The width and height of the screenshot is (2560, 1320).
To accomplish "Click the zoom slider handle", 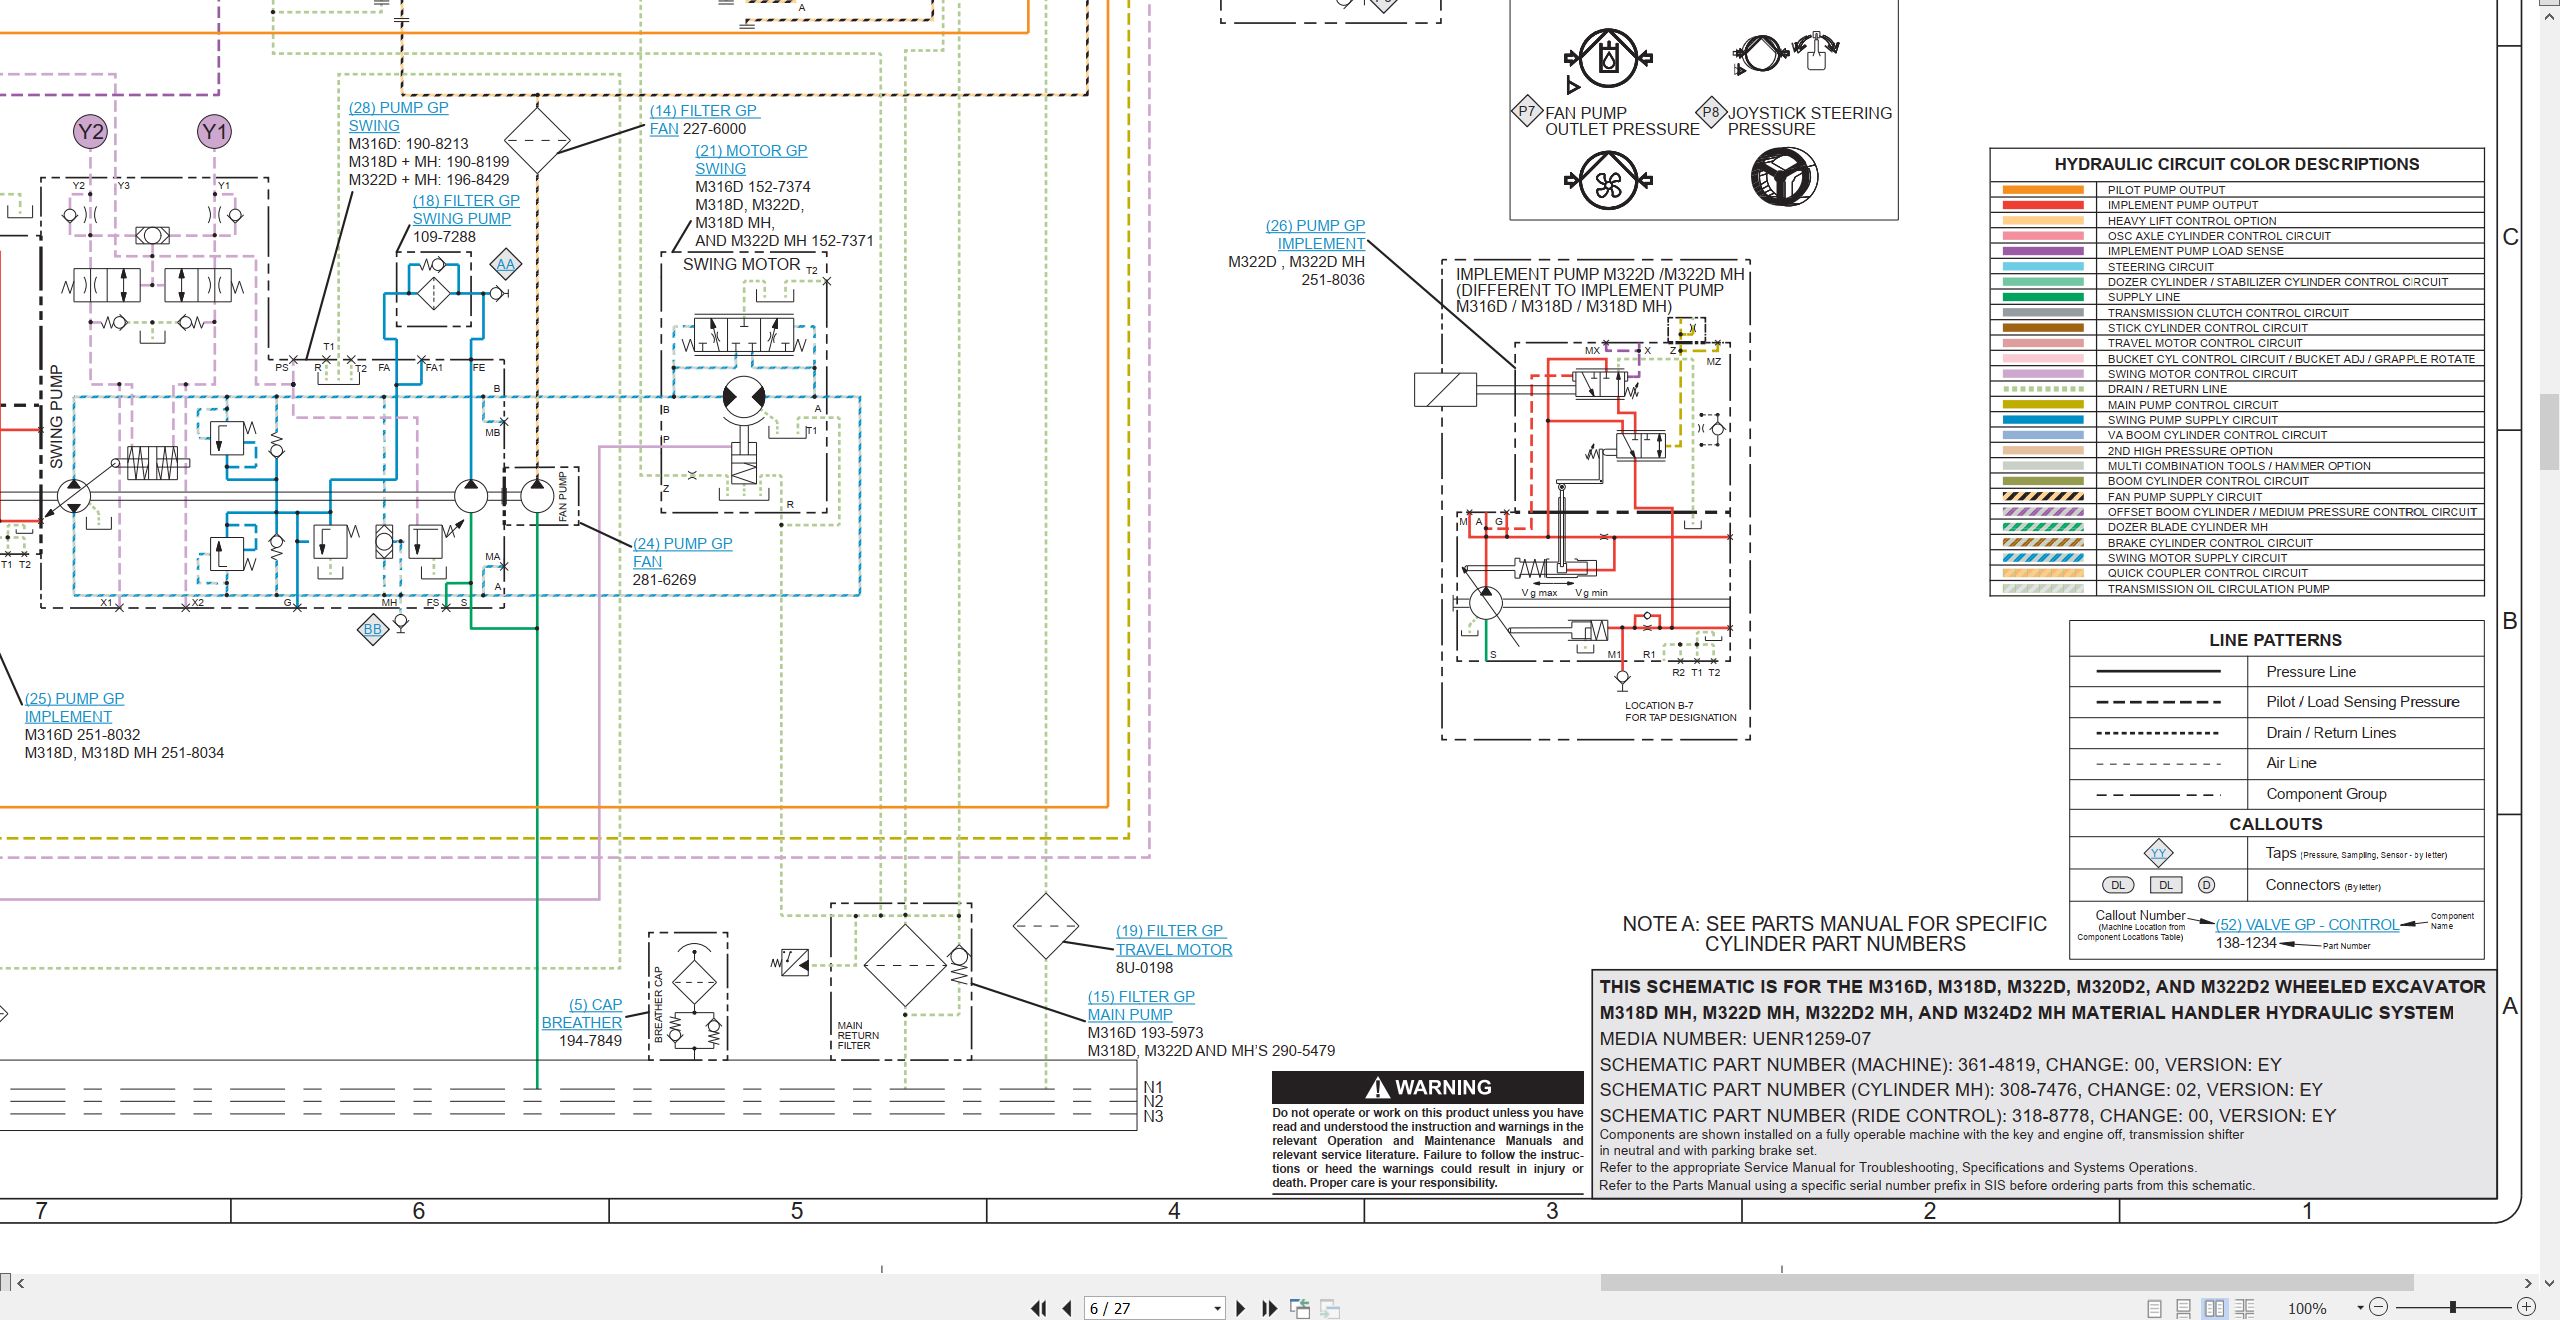I will pyautogui.click(x=2453, y=1307).
